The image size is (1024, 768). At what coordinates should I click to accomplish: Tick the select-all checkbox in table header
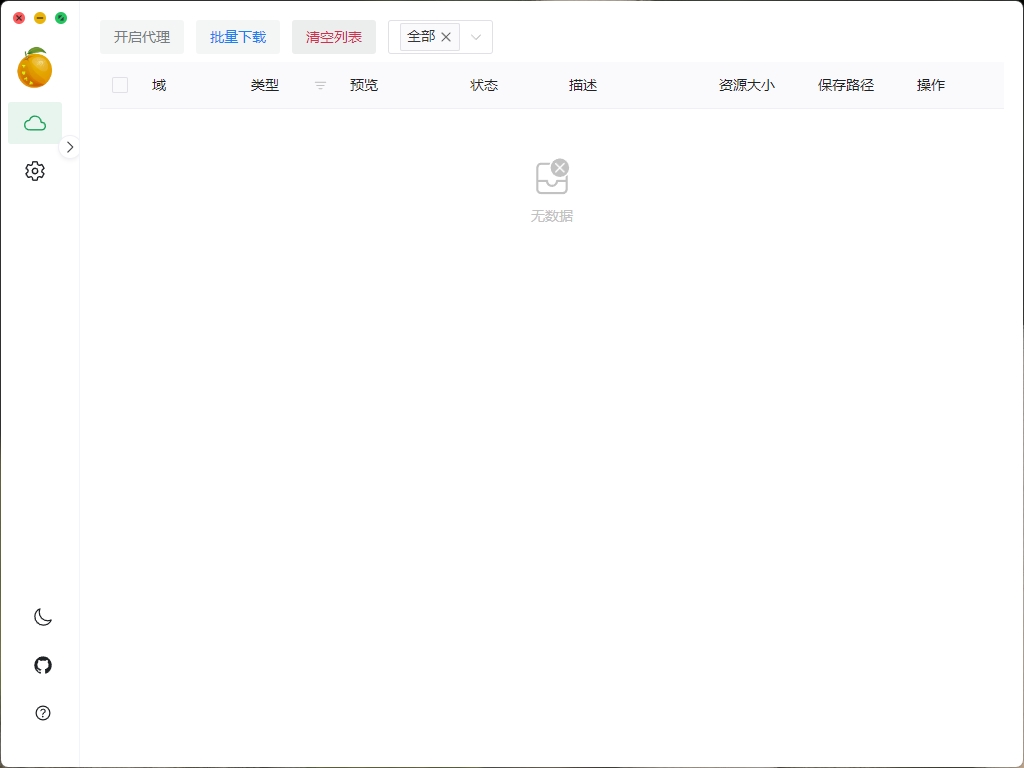(x=120, y=86)
